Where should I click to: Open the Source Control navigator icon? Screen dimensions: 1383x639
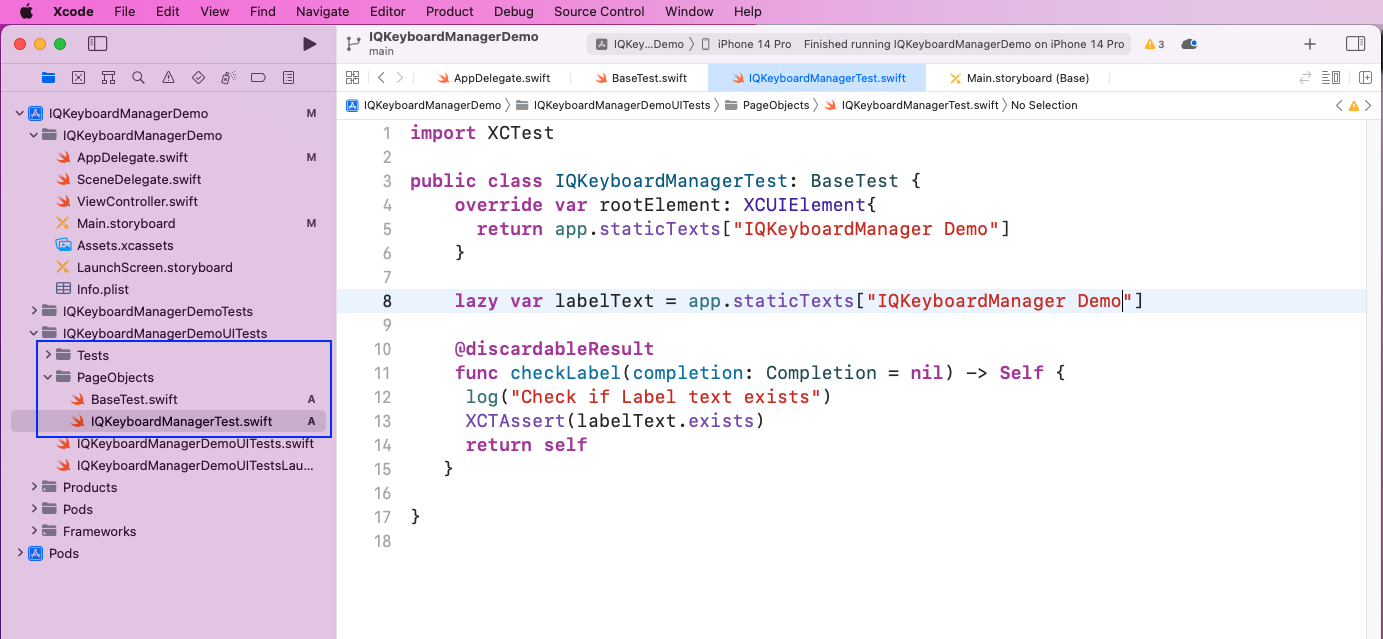click(x=78, y=77)
